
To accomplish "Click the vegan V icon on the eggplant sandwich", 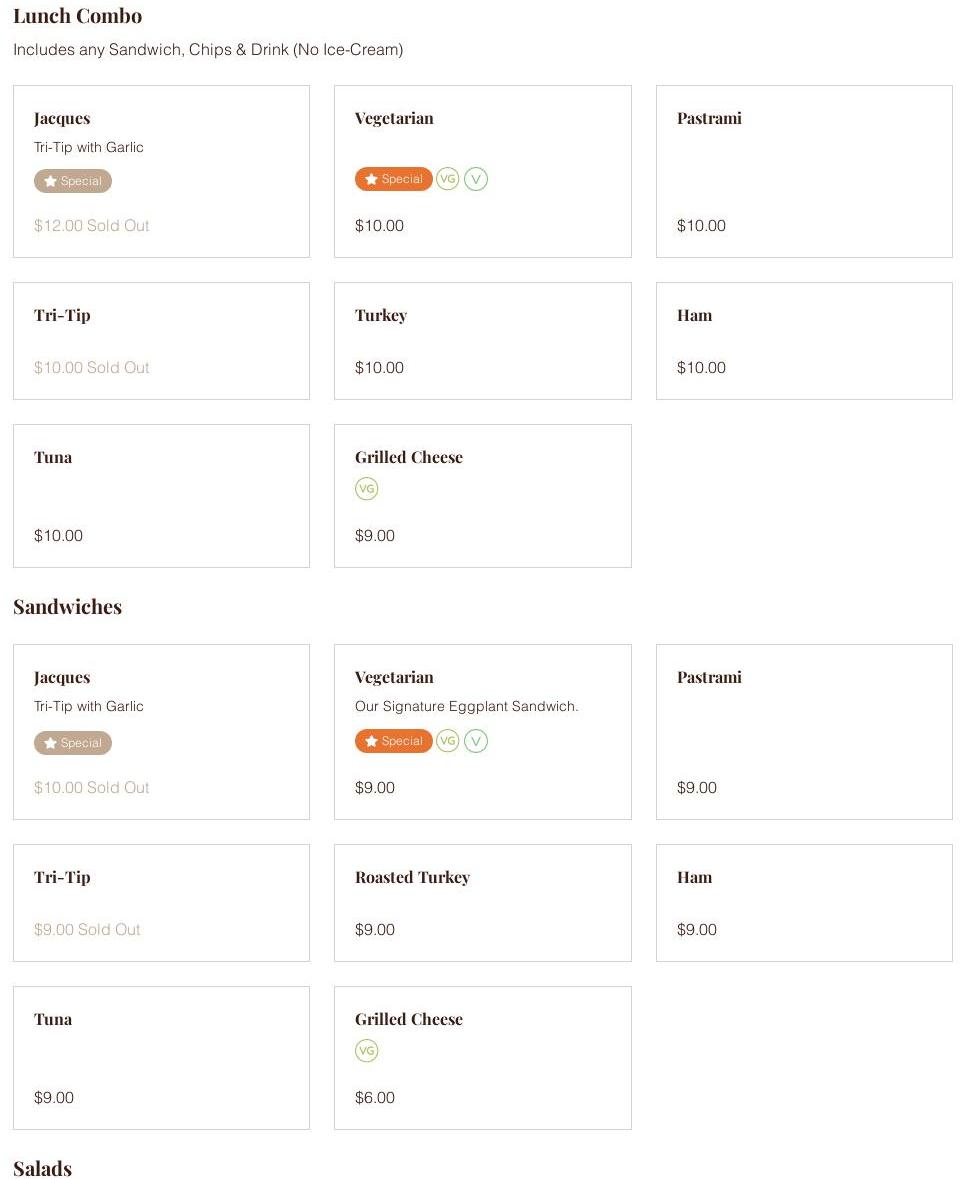I will [x=476, y=741].
